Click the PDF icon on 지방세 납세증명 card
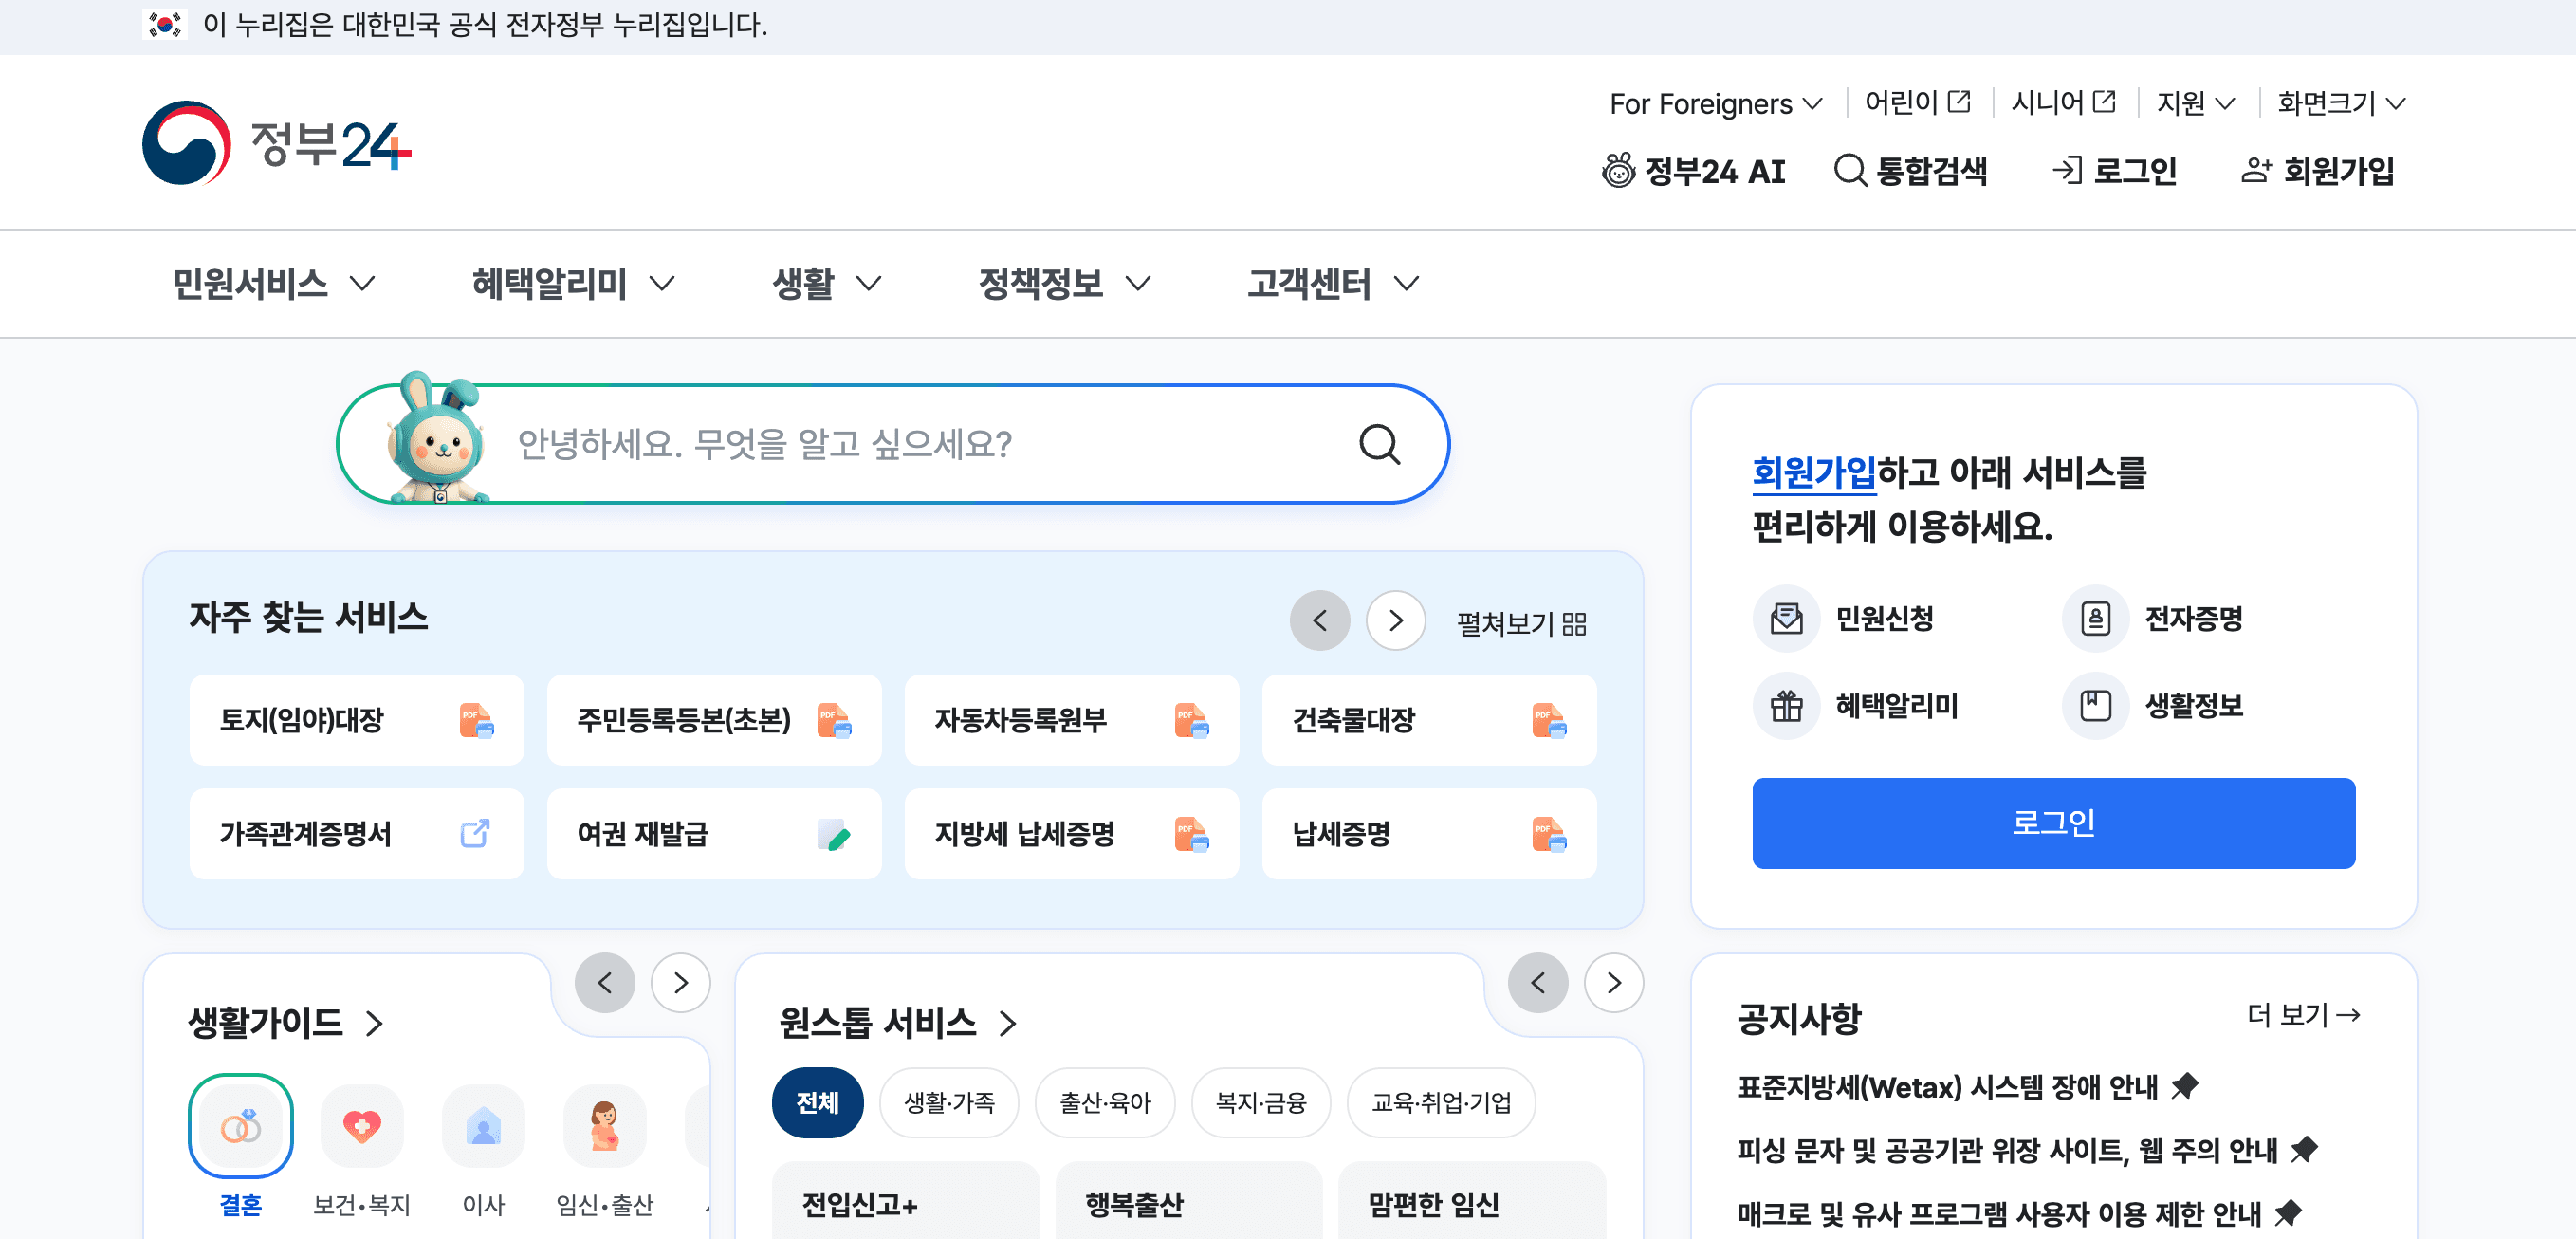This screenshot has height=1239, width=2576. tap(1192, 834)
